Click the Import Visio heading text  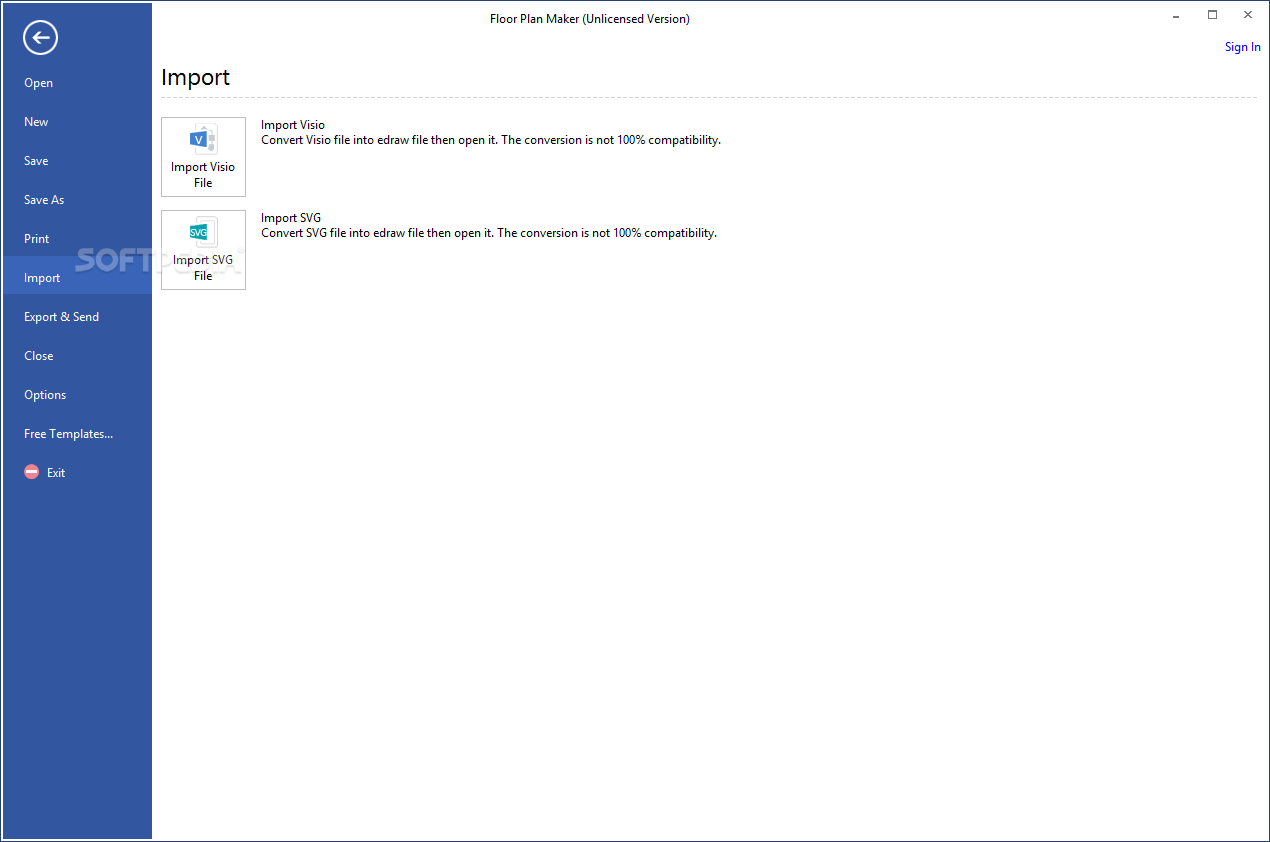(293, 125)
